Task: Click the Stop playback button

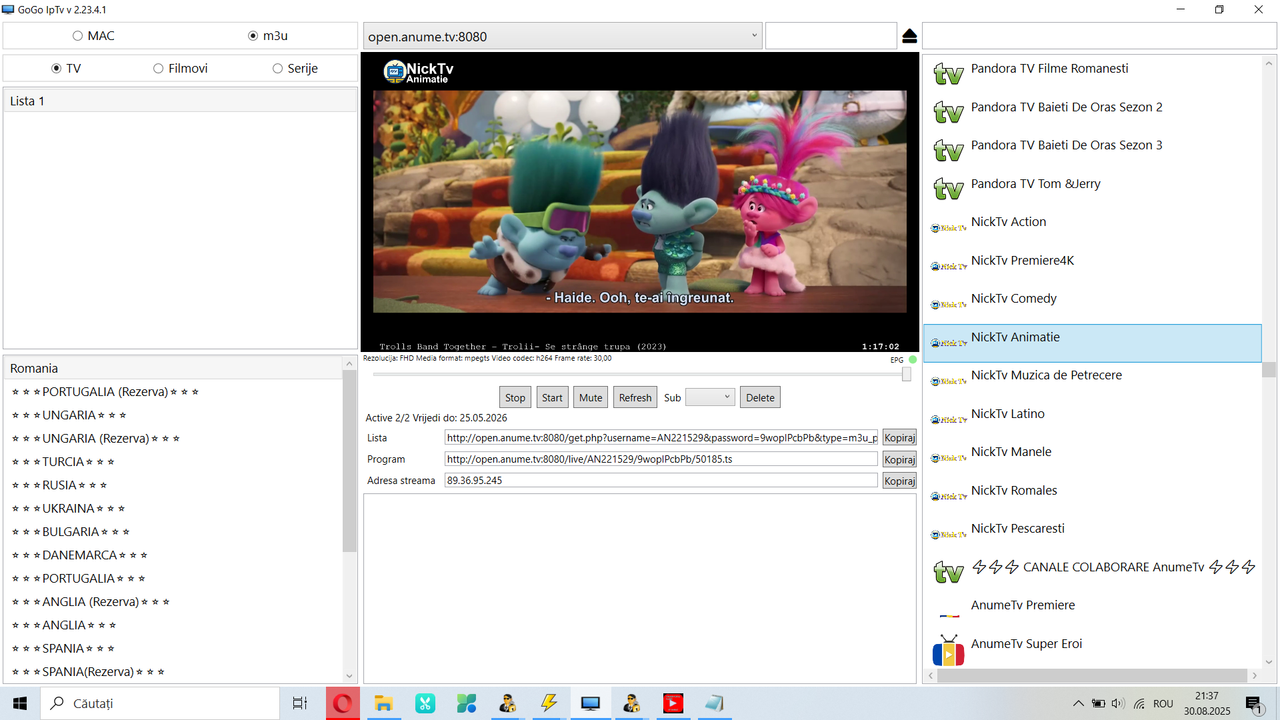Action: click(515, 397)
